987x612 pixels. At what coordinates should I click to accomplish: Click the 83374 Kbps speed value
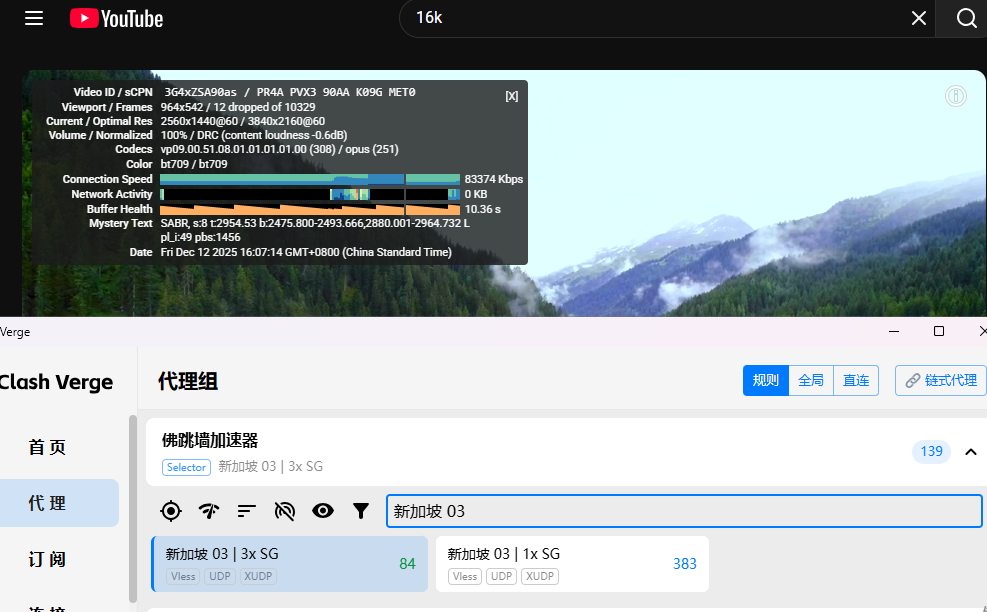(x=494, y=179)
